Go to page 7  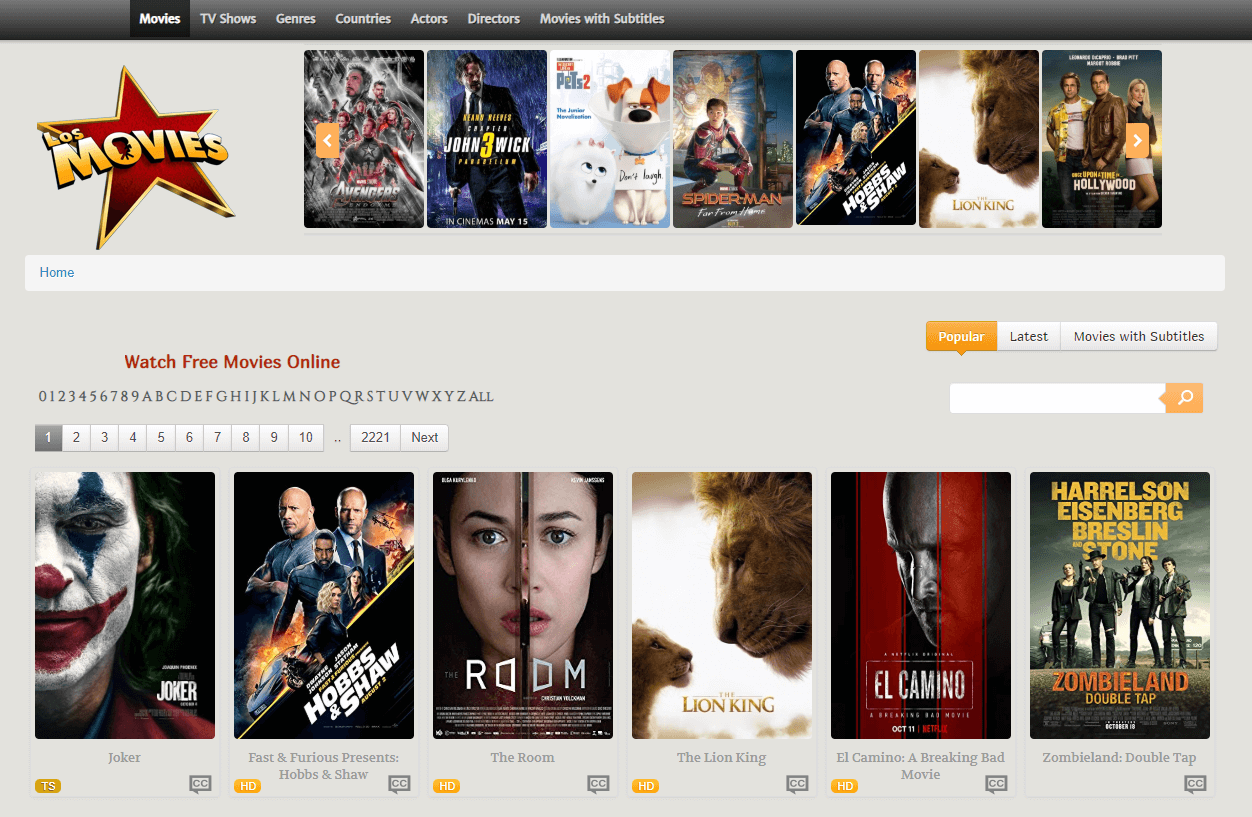coord(218,437)
